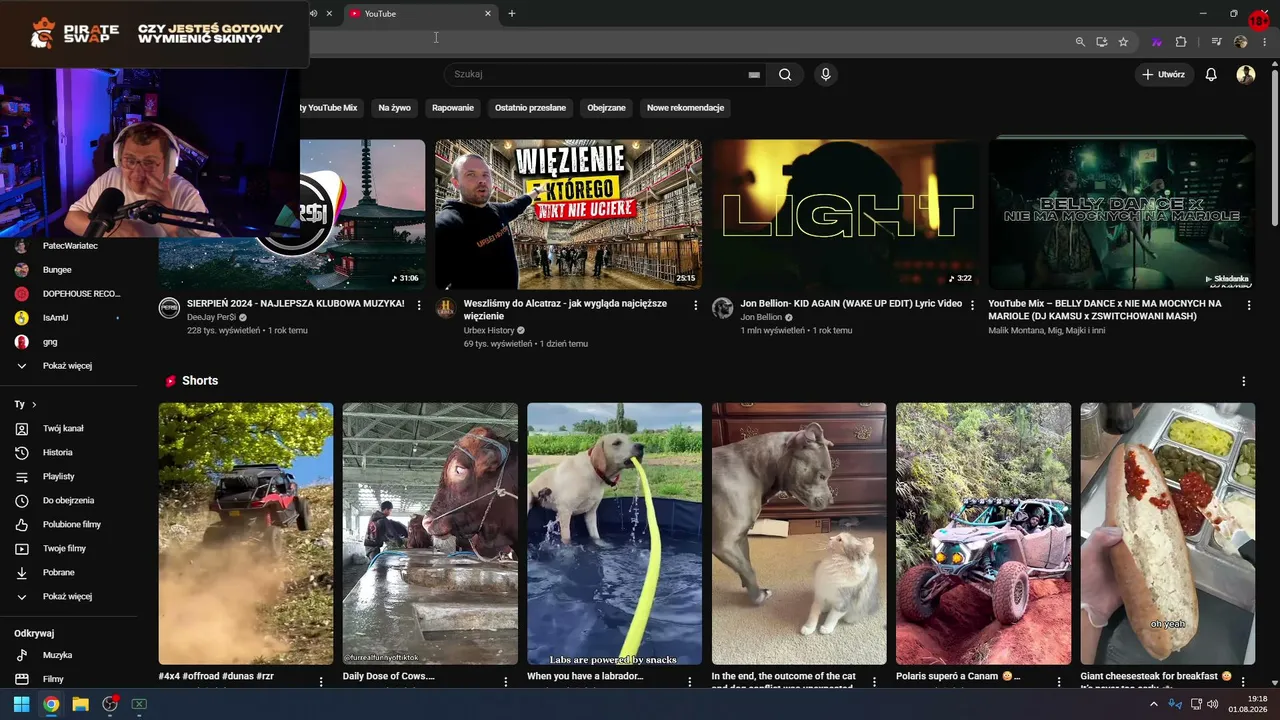The image size is (1280, 720).
Task: Open options for Polaris superó a Canam short
Action: coord(1058,681)
